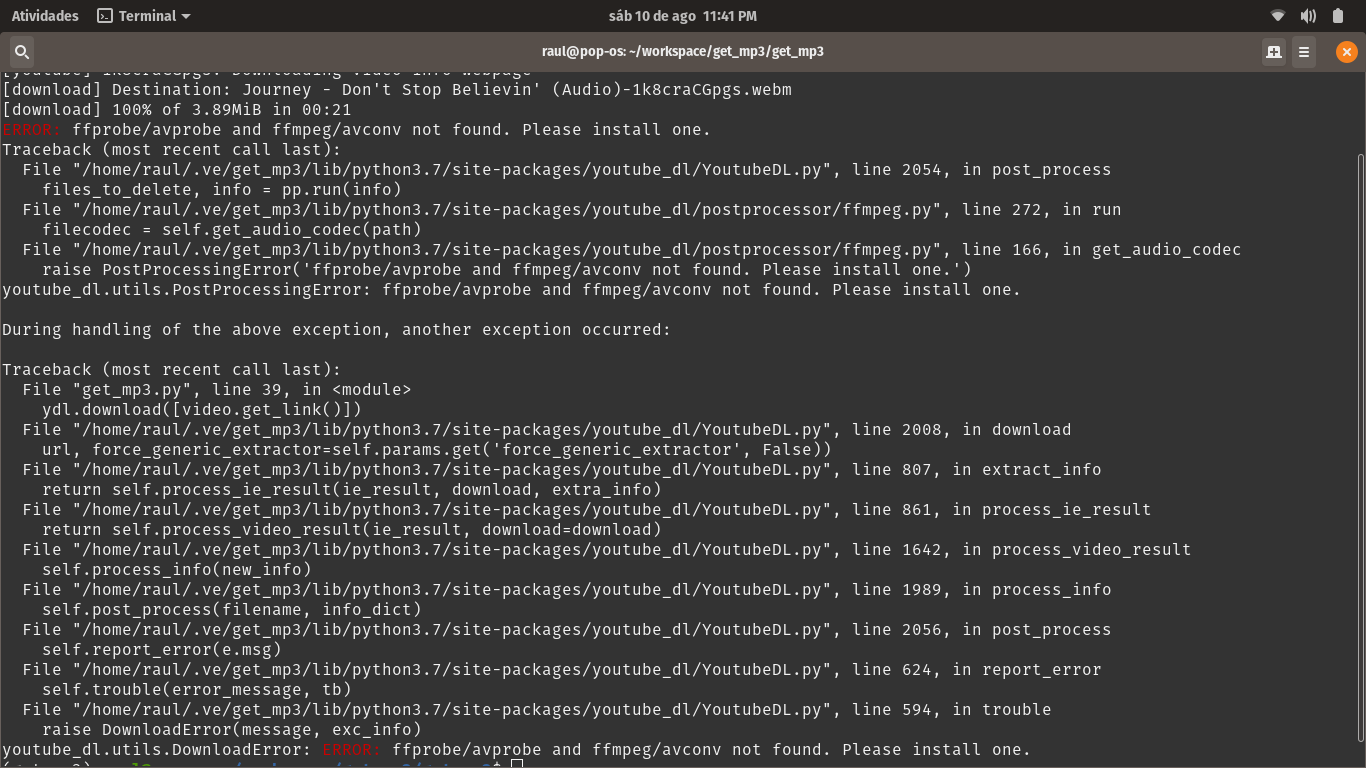Click the window title raul@pop-os
Screen dimensions: 1366x768
click(x=683, y=52)
